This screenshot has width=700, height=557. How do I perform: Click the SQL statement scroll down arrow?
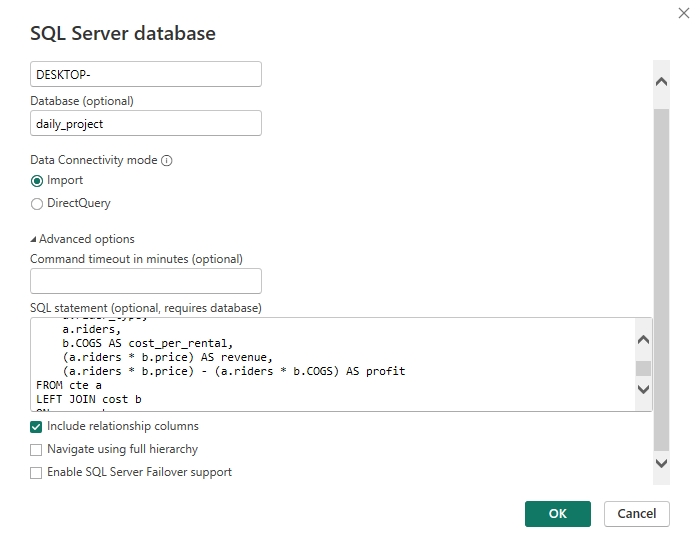click(x=643, y=389)
